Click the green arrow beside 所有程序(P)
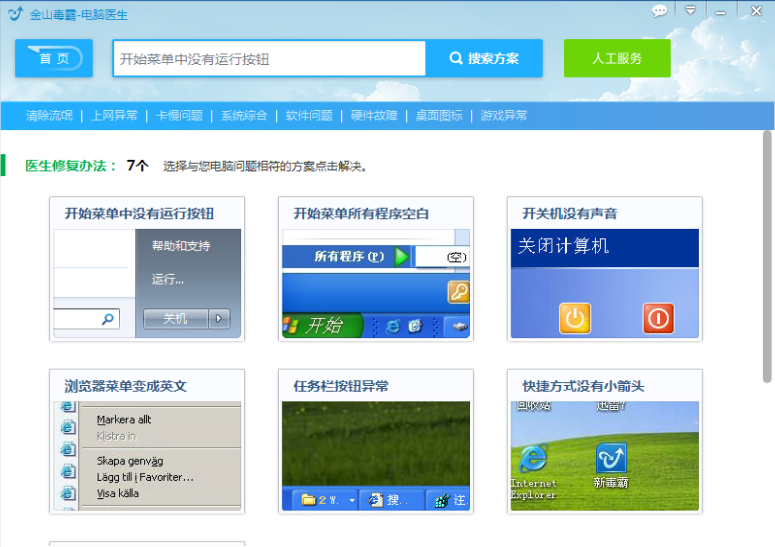 401,256
